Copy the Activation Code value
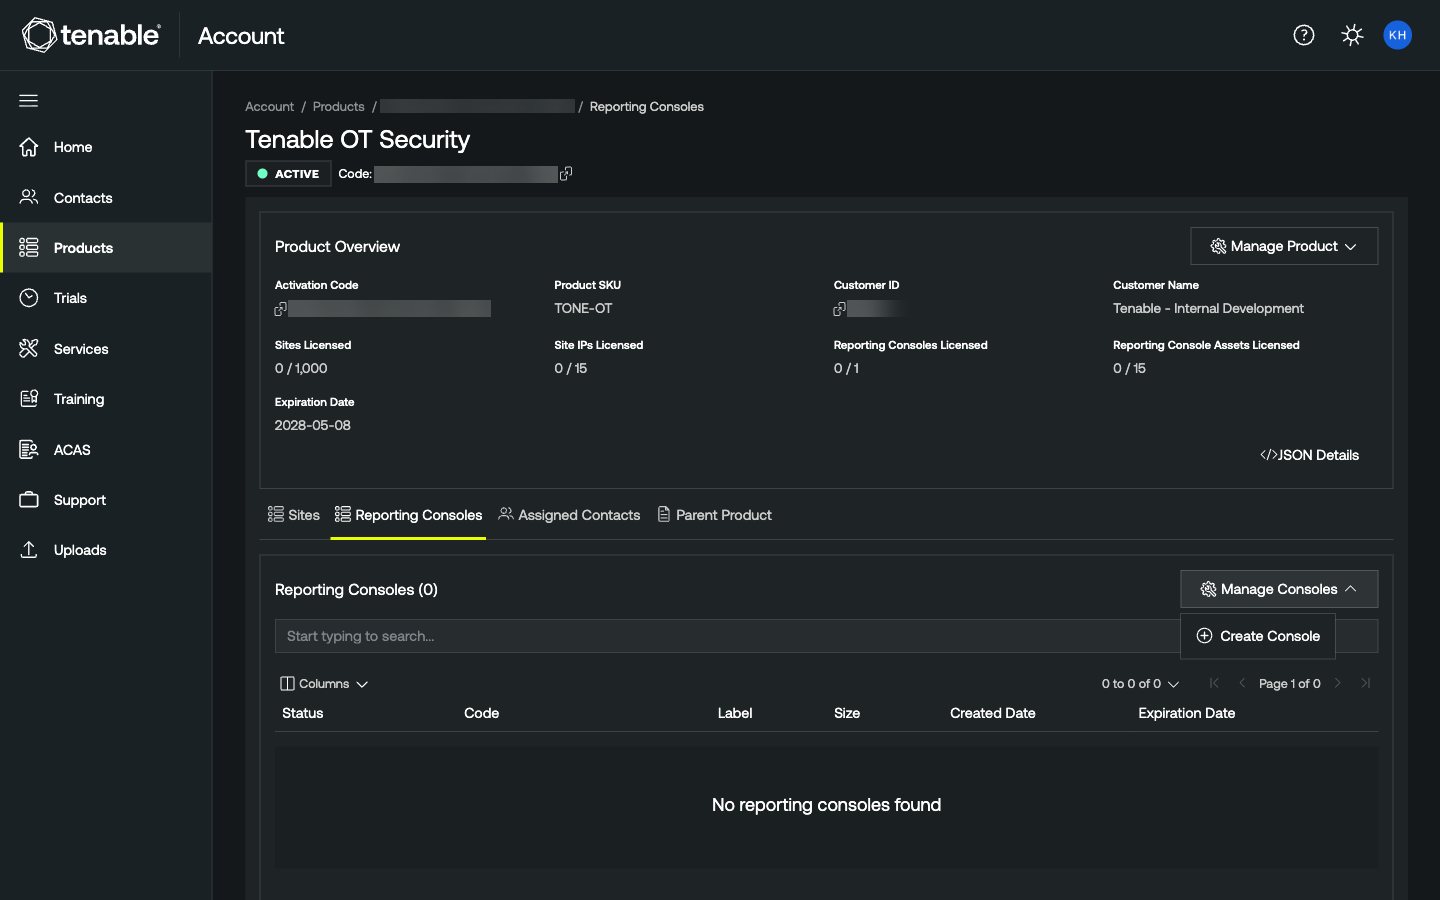 (x=281, y=309)
